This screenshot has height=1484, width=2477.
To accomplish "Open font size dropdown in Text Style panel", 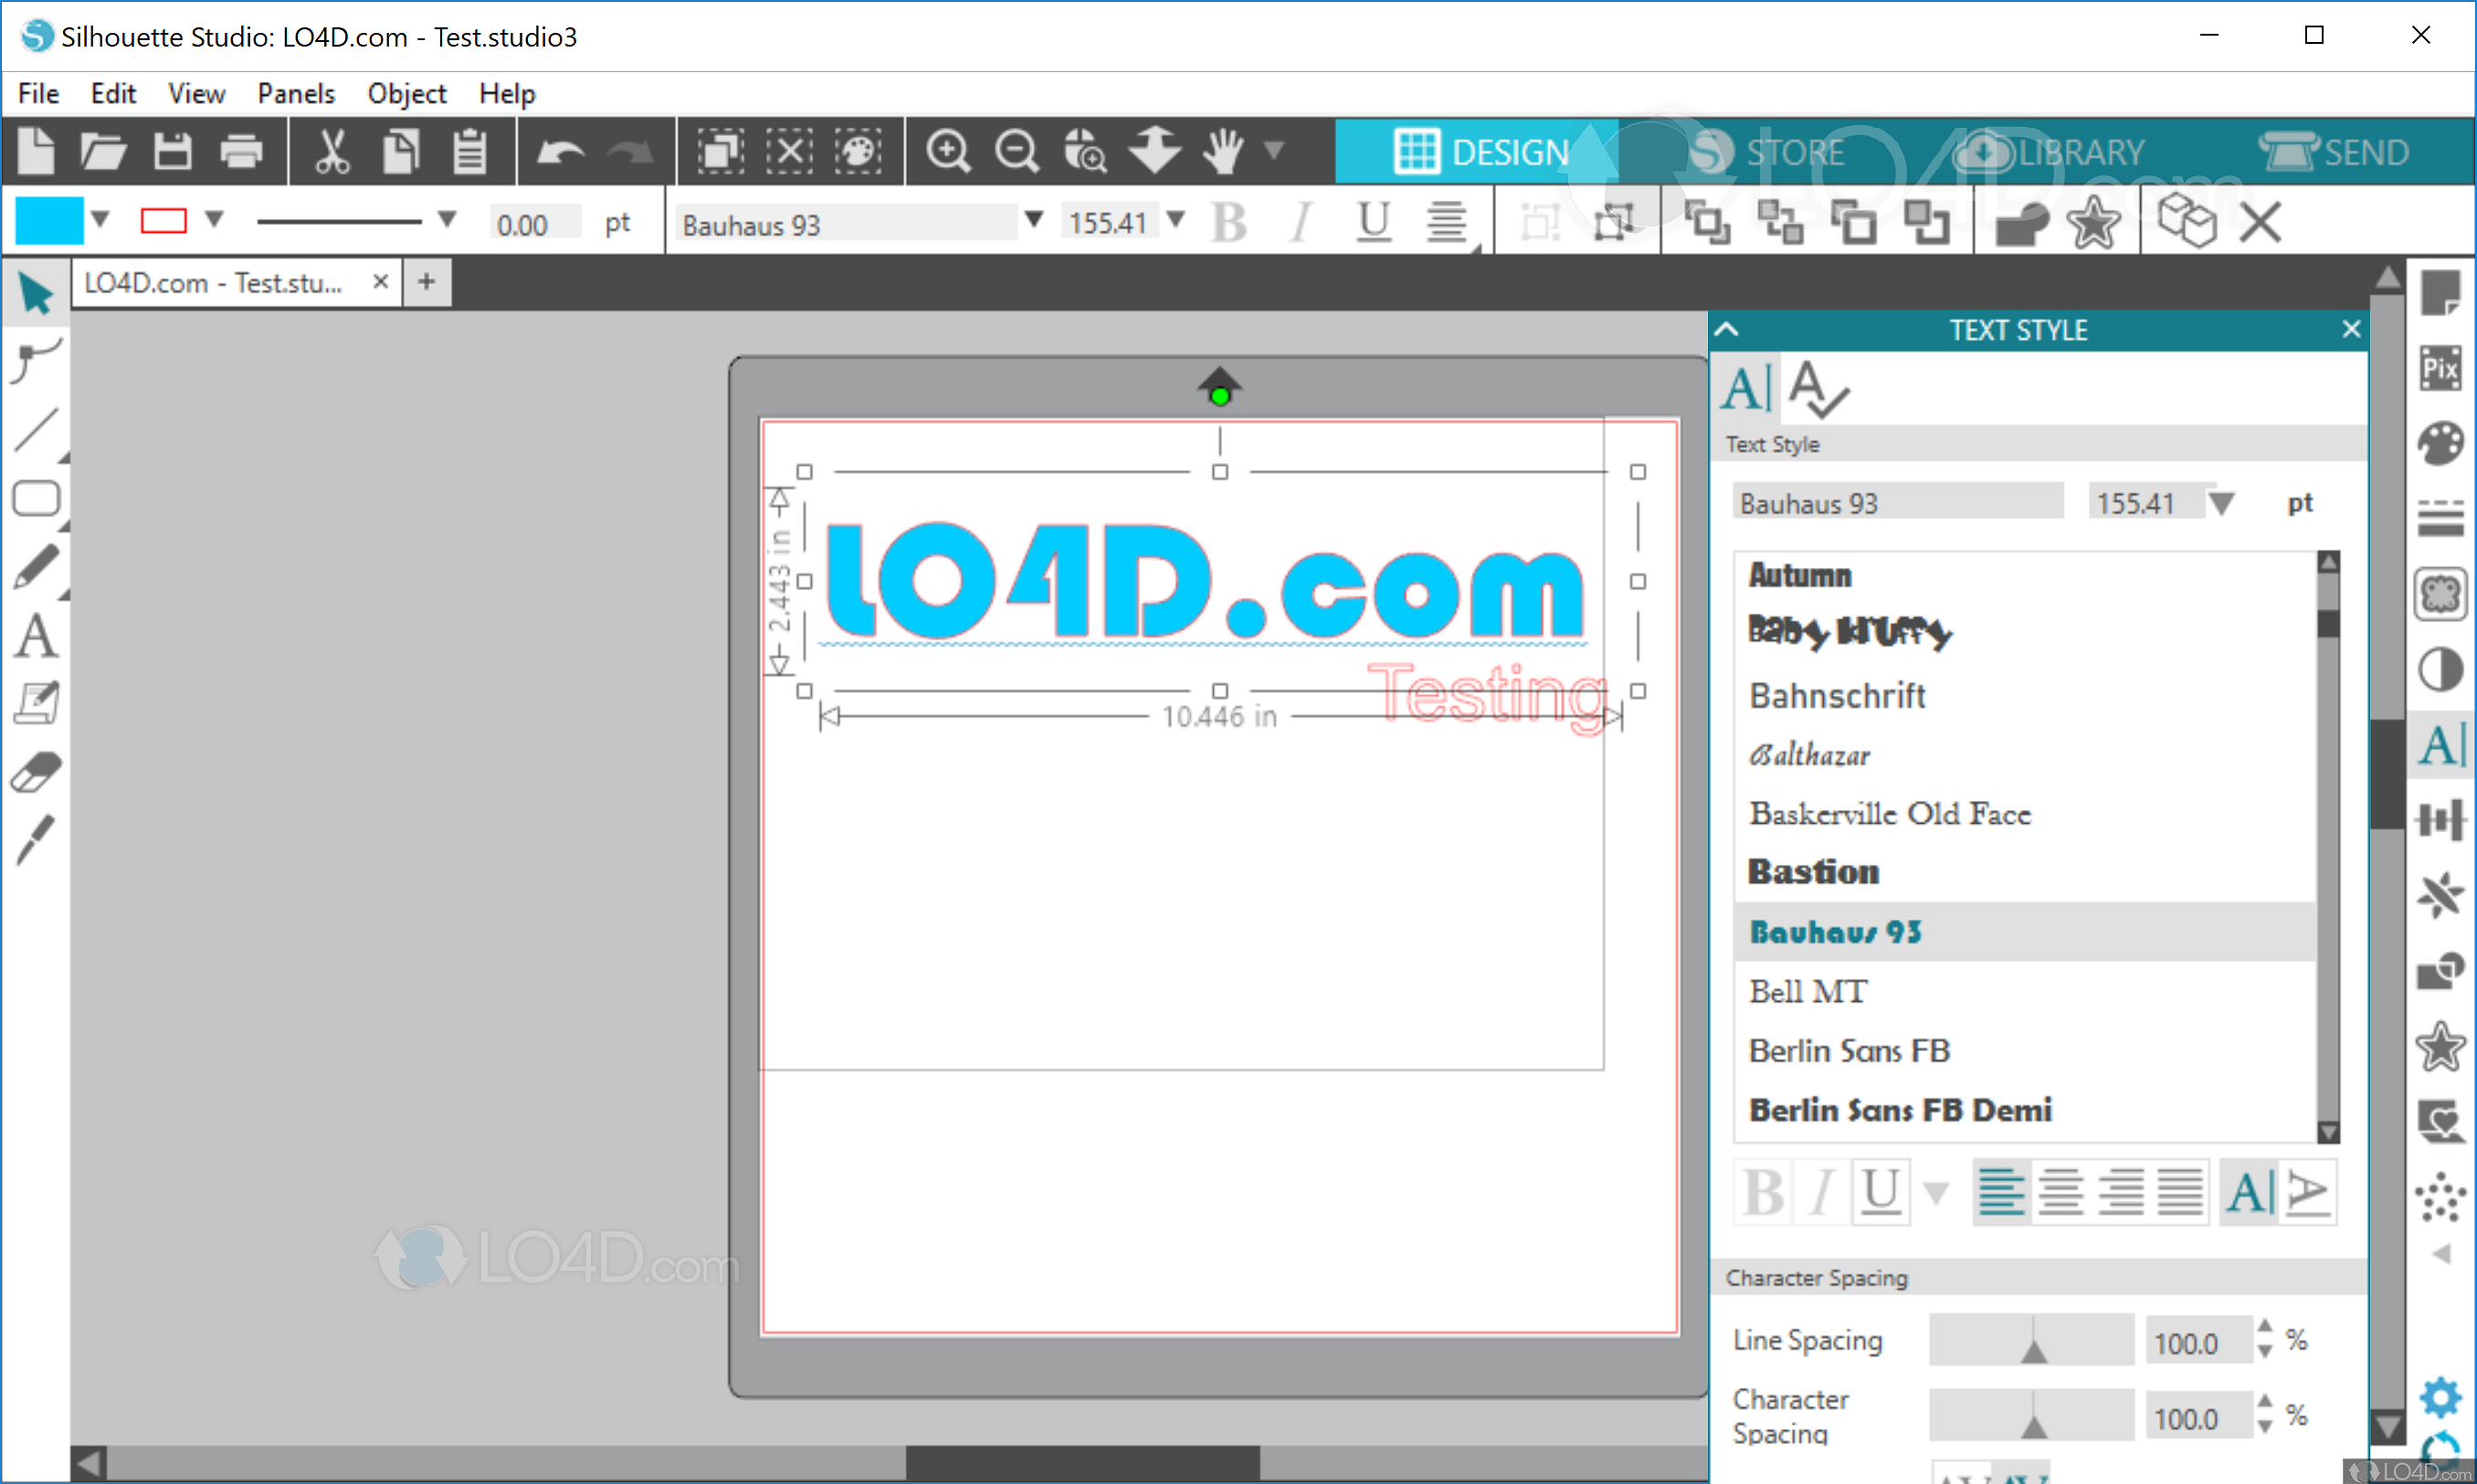I will (x=2221, y=503).
